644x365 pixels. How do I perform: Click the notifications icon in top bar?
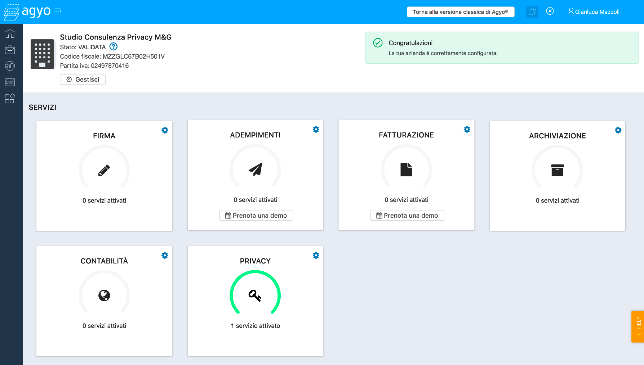click(x=532, y=11)
